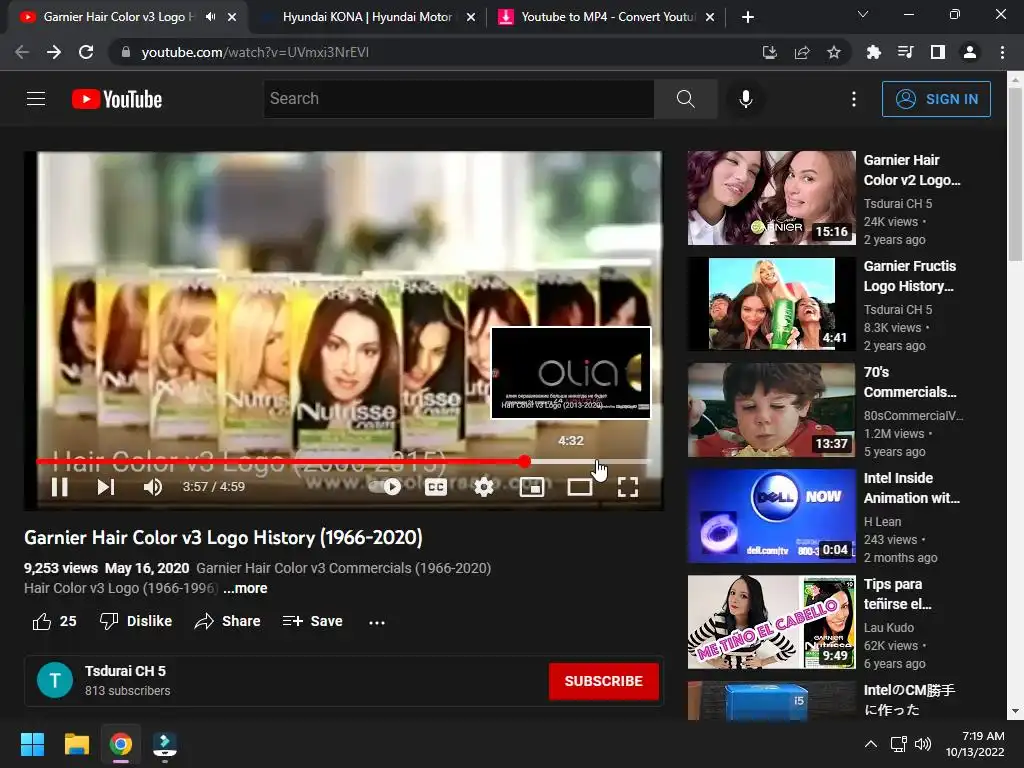The width and height of the screenshot is (1024, 768).
Task: Like the video with thumbs up
Action: (x=54, y=621)
